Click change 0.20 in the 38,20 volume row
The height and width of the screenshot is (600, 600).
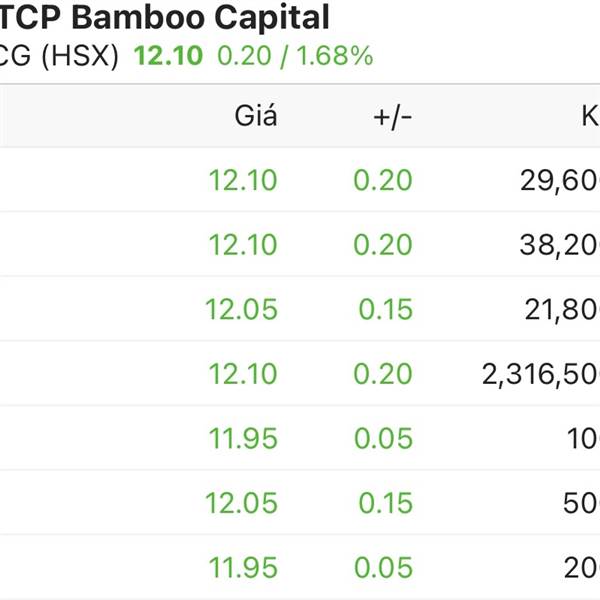pyautogui.click(x=383, y=245)
